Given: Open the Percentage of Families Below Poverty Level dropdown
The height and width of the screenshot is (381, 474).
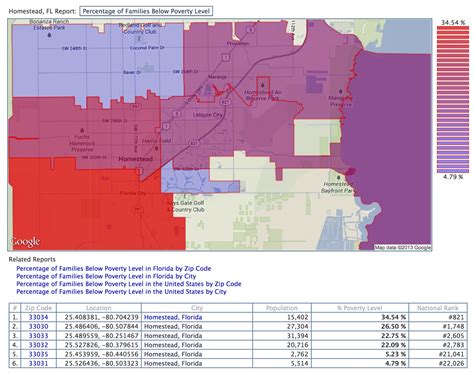Looking at the screenshot, I should [x=146, y=11].
